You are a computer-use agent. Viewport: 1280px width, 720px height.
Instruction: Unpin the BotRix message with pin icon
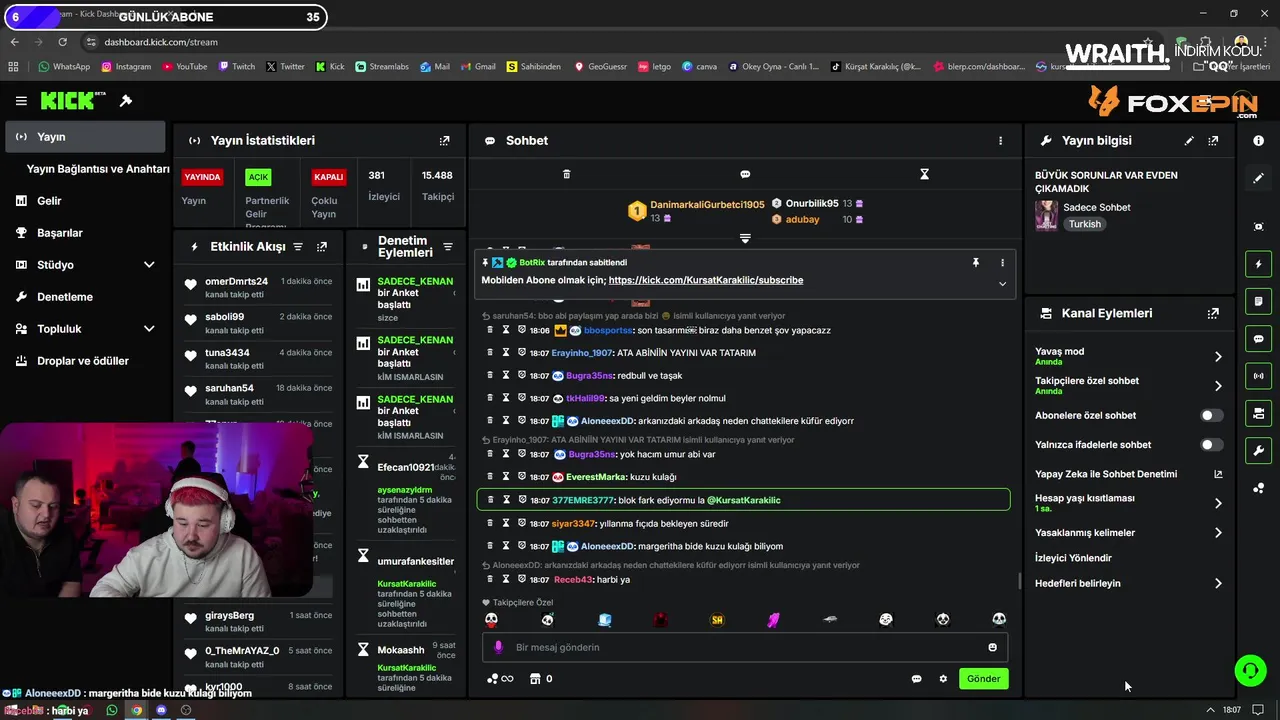pyautogui.click(x=975, y=263)
